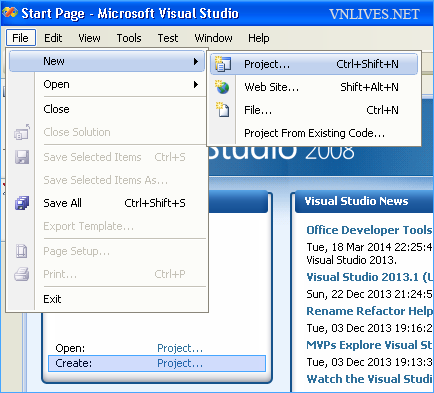The height and width of the screenshot is (393, 434).
Task: Select Project... in the New submenu
Action: (314, 64)
